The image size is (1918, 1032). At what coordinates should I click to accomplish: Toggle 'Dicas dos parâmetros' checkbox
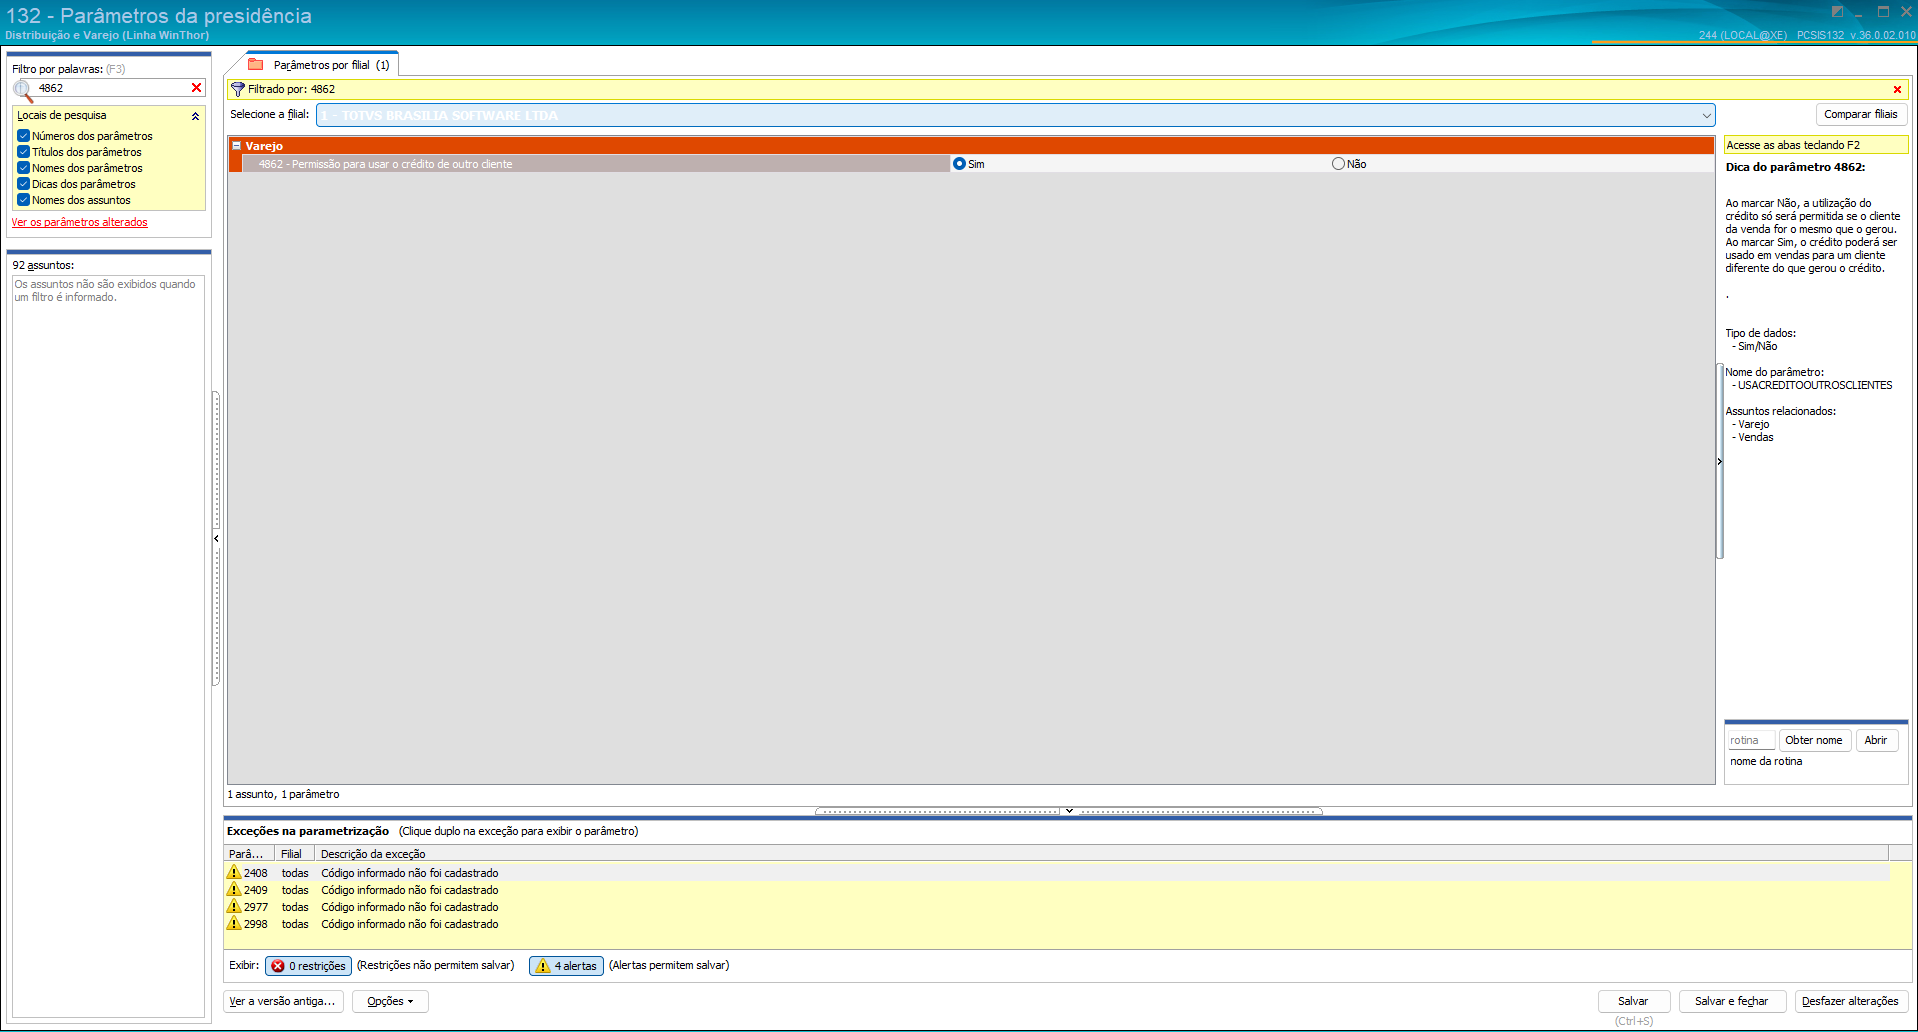click(23, 184)
